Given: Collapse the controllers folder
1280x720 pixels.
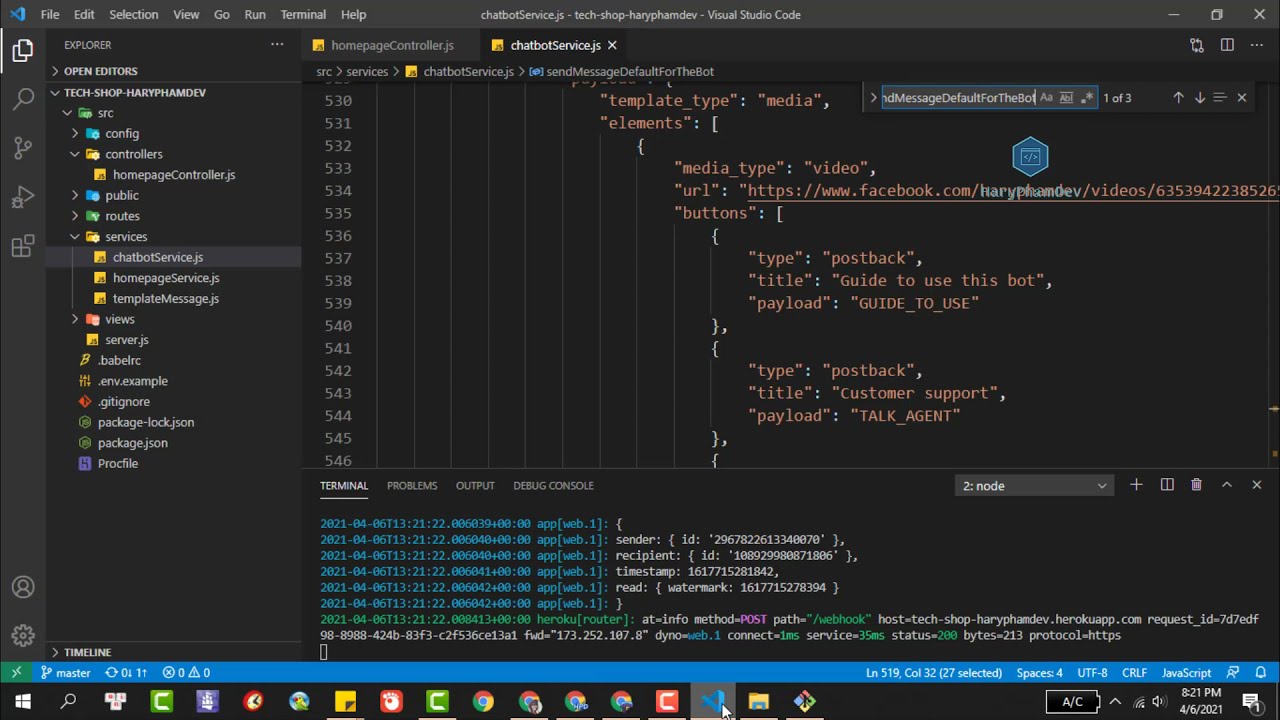Looking at the screenshot, I should click(133, 154).
